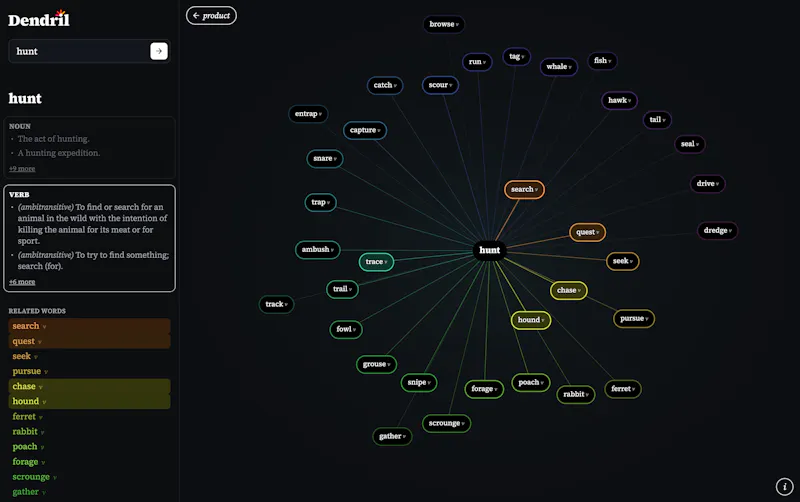Viewport: 800px width, 502px height.
Task: Select the scrounge graph node
Action: tap(446, 423)
